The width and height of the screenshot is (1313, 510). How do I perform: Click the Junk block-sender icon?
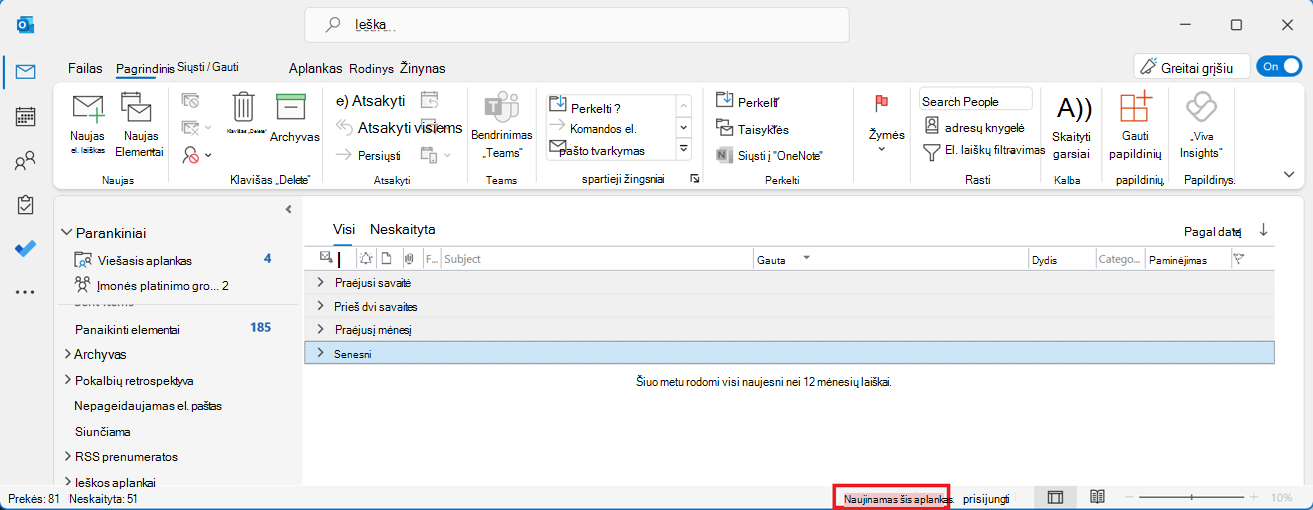pos(191,154)
